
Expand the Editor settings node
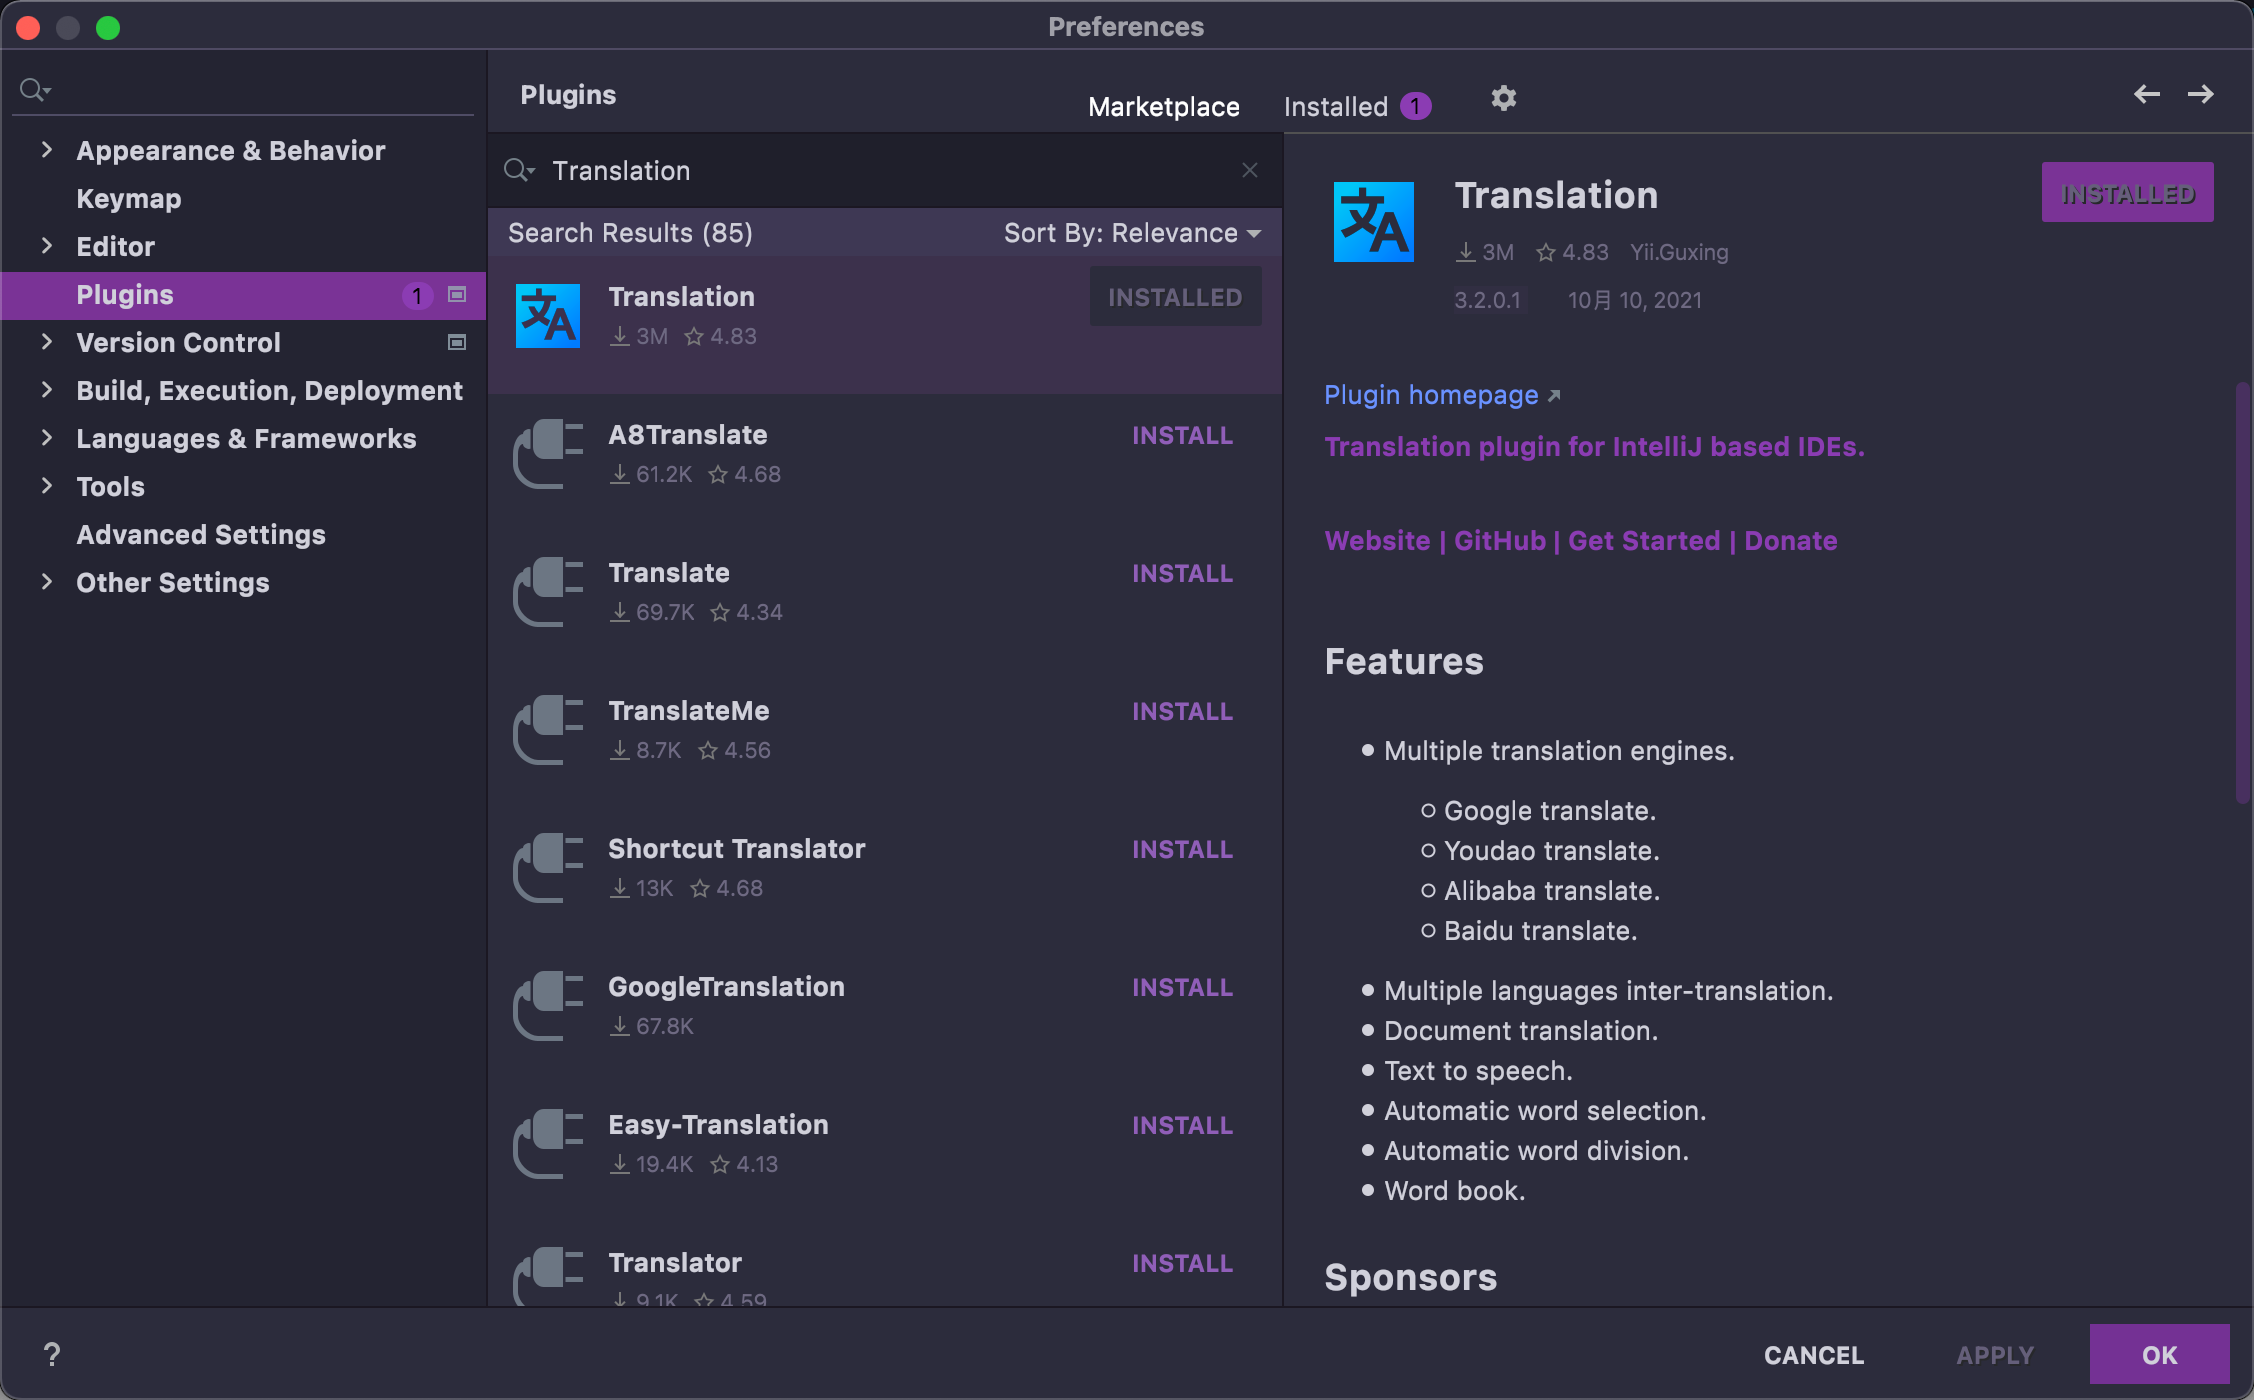(x=46, y=246)
